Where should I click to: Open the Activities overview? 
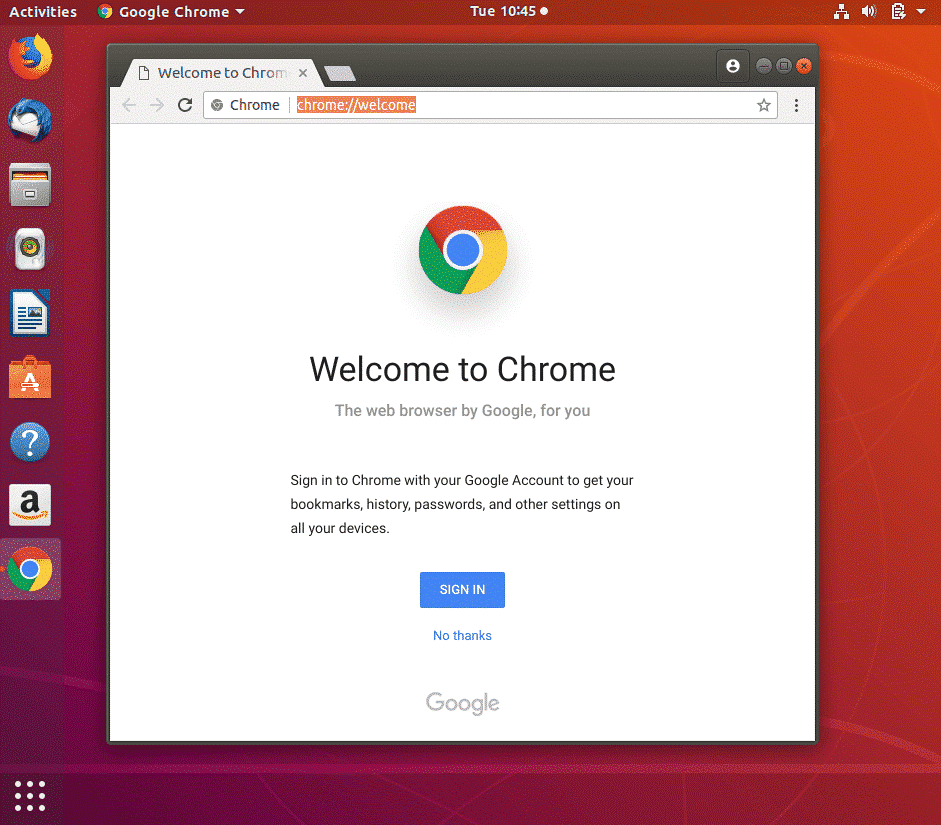[x=43, y=11]
